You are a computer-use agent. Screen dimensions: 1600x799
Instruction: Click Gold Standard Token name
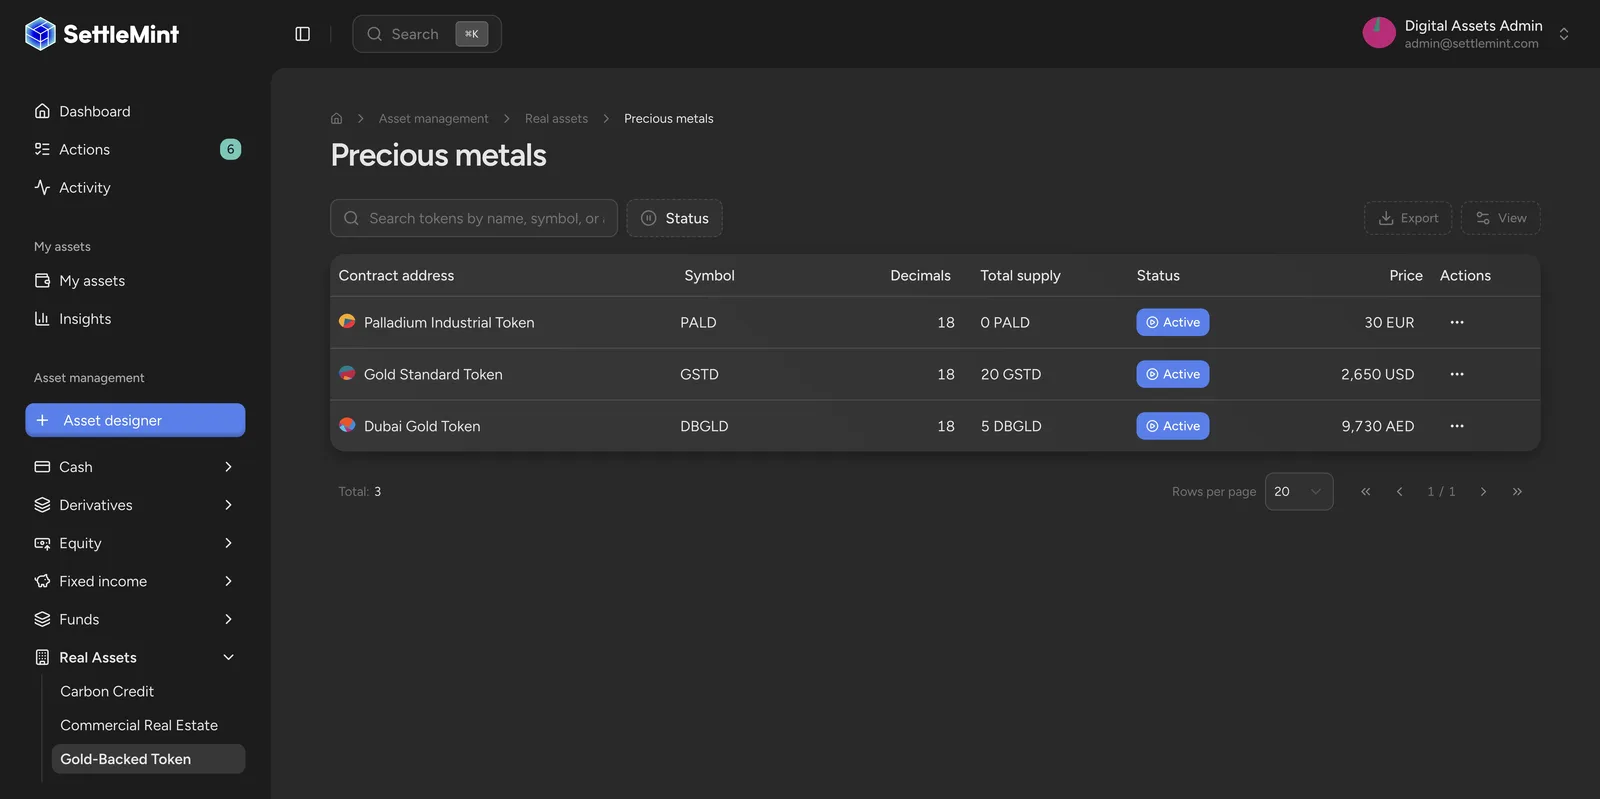[433, 375]
